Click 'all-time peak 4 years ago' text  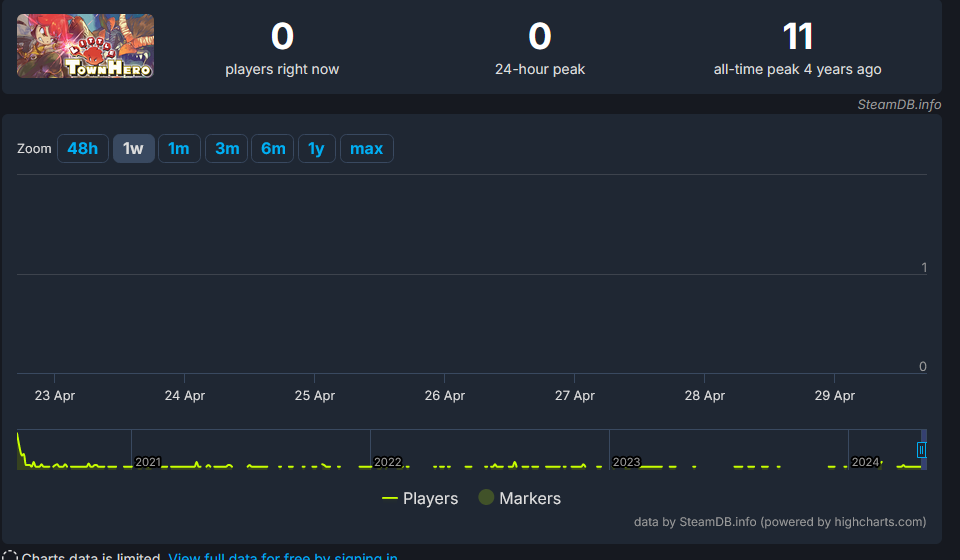click(797, 69)
